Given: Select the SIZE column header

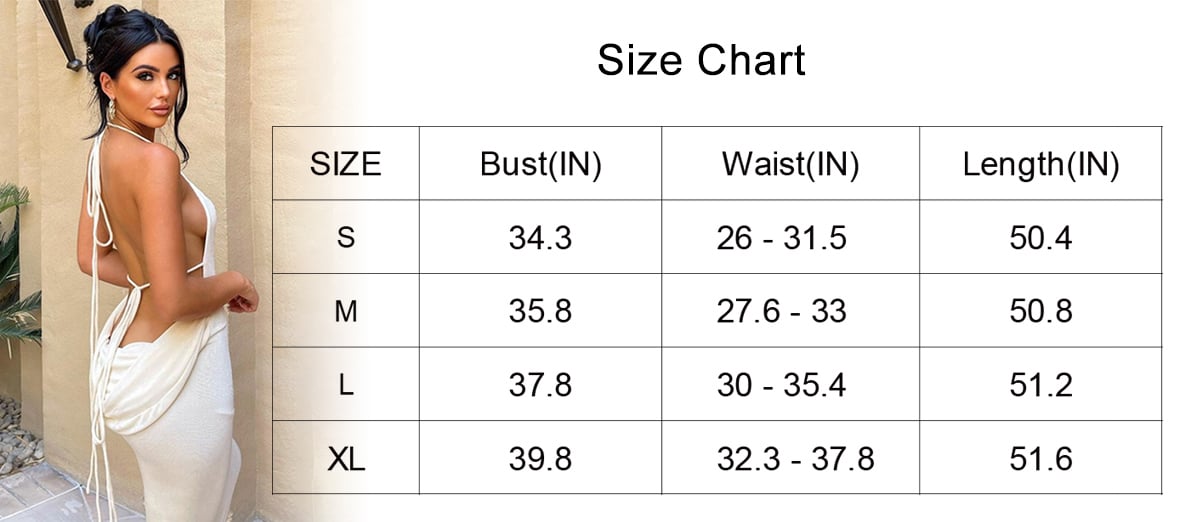Looking at the screenshot, I should [346, 164].
